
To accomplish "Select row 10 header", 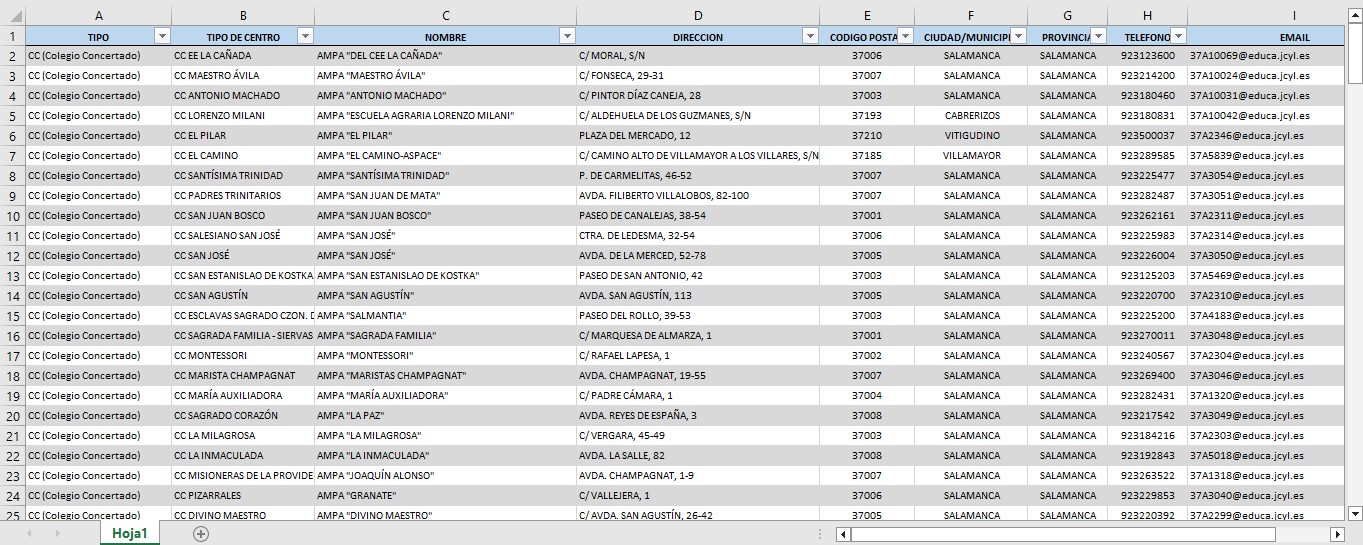I will point(13,216).
